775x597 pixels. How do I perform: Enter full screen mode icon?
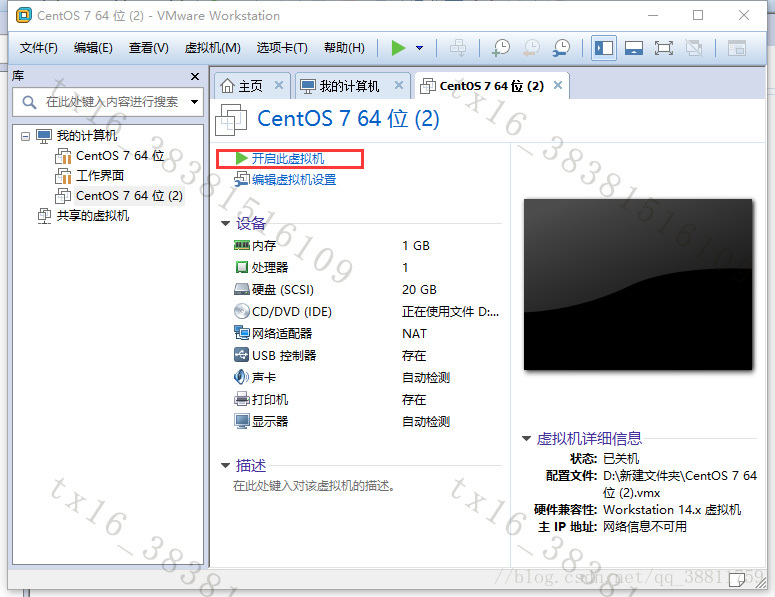[x=664, y=48]
